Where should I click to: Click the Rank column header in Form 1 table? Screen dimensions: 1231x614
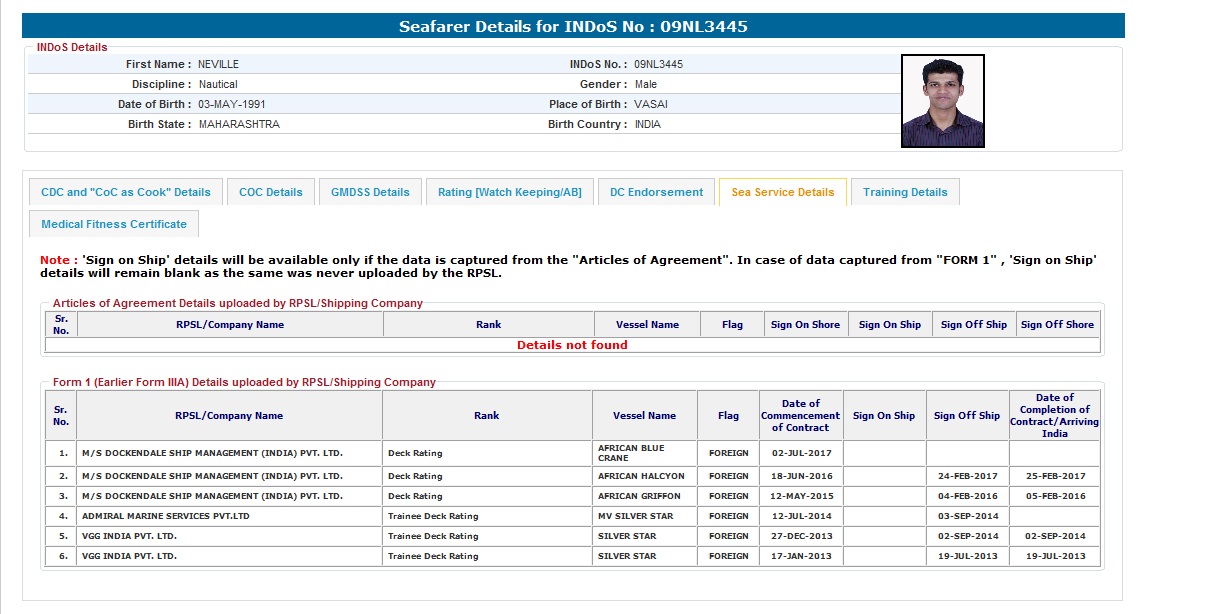click(487, 416)
